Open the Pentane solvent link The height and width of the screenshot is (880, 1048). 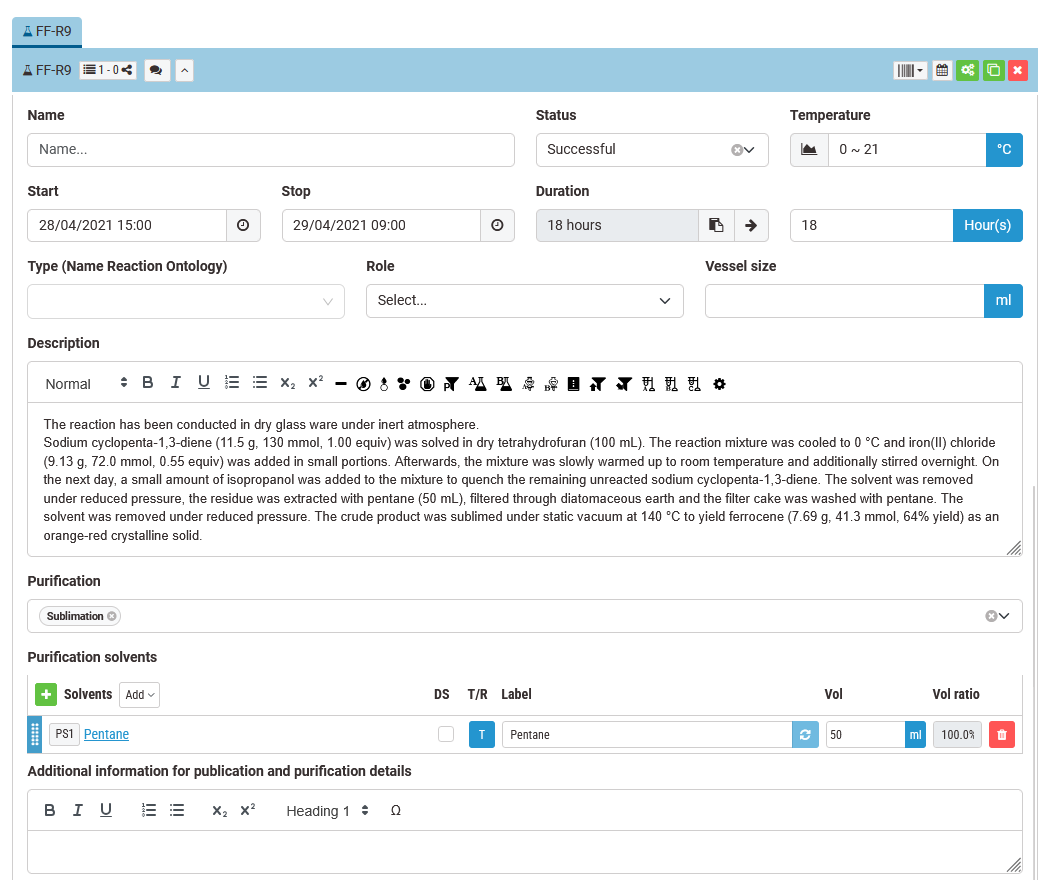(106, 735)
